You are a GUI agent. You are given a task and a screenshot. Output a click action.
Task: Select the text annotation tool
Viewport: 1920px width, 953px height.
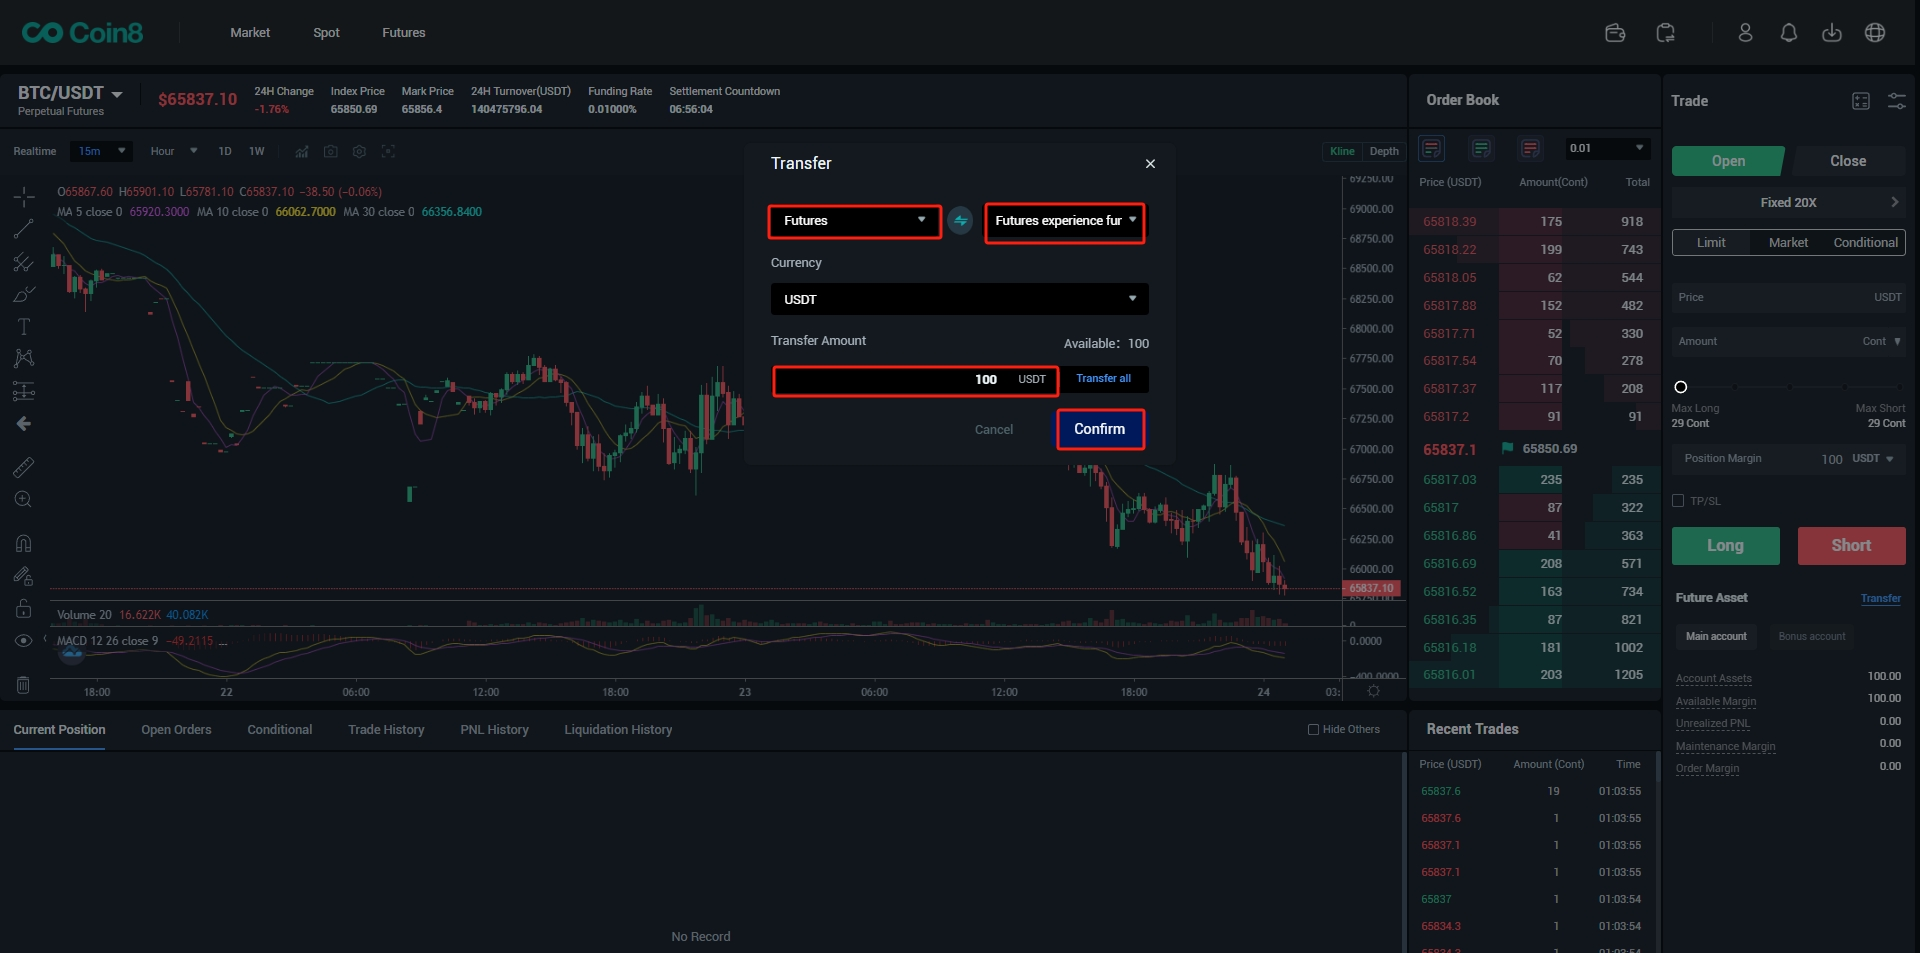24,327
